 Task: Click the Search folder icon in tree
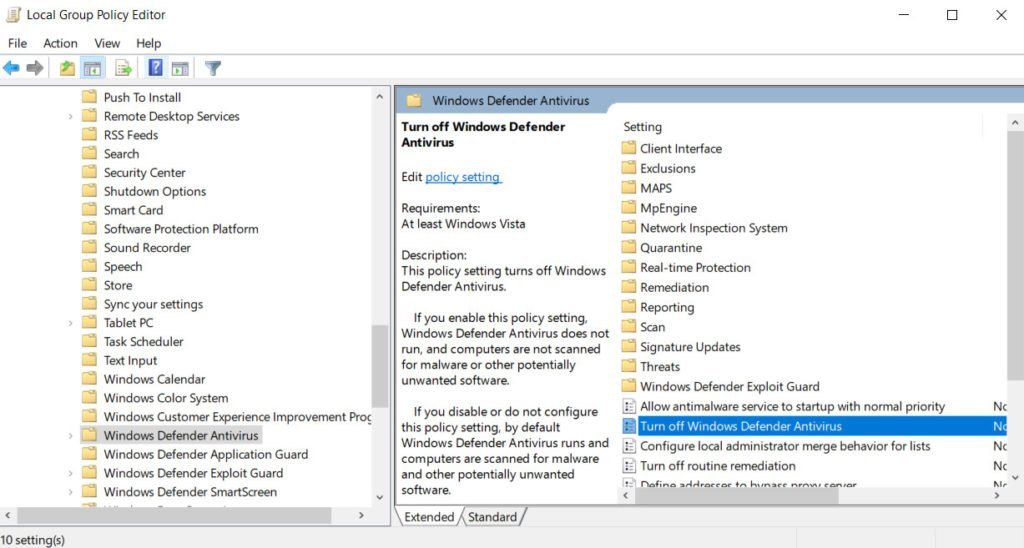(89, 153)
